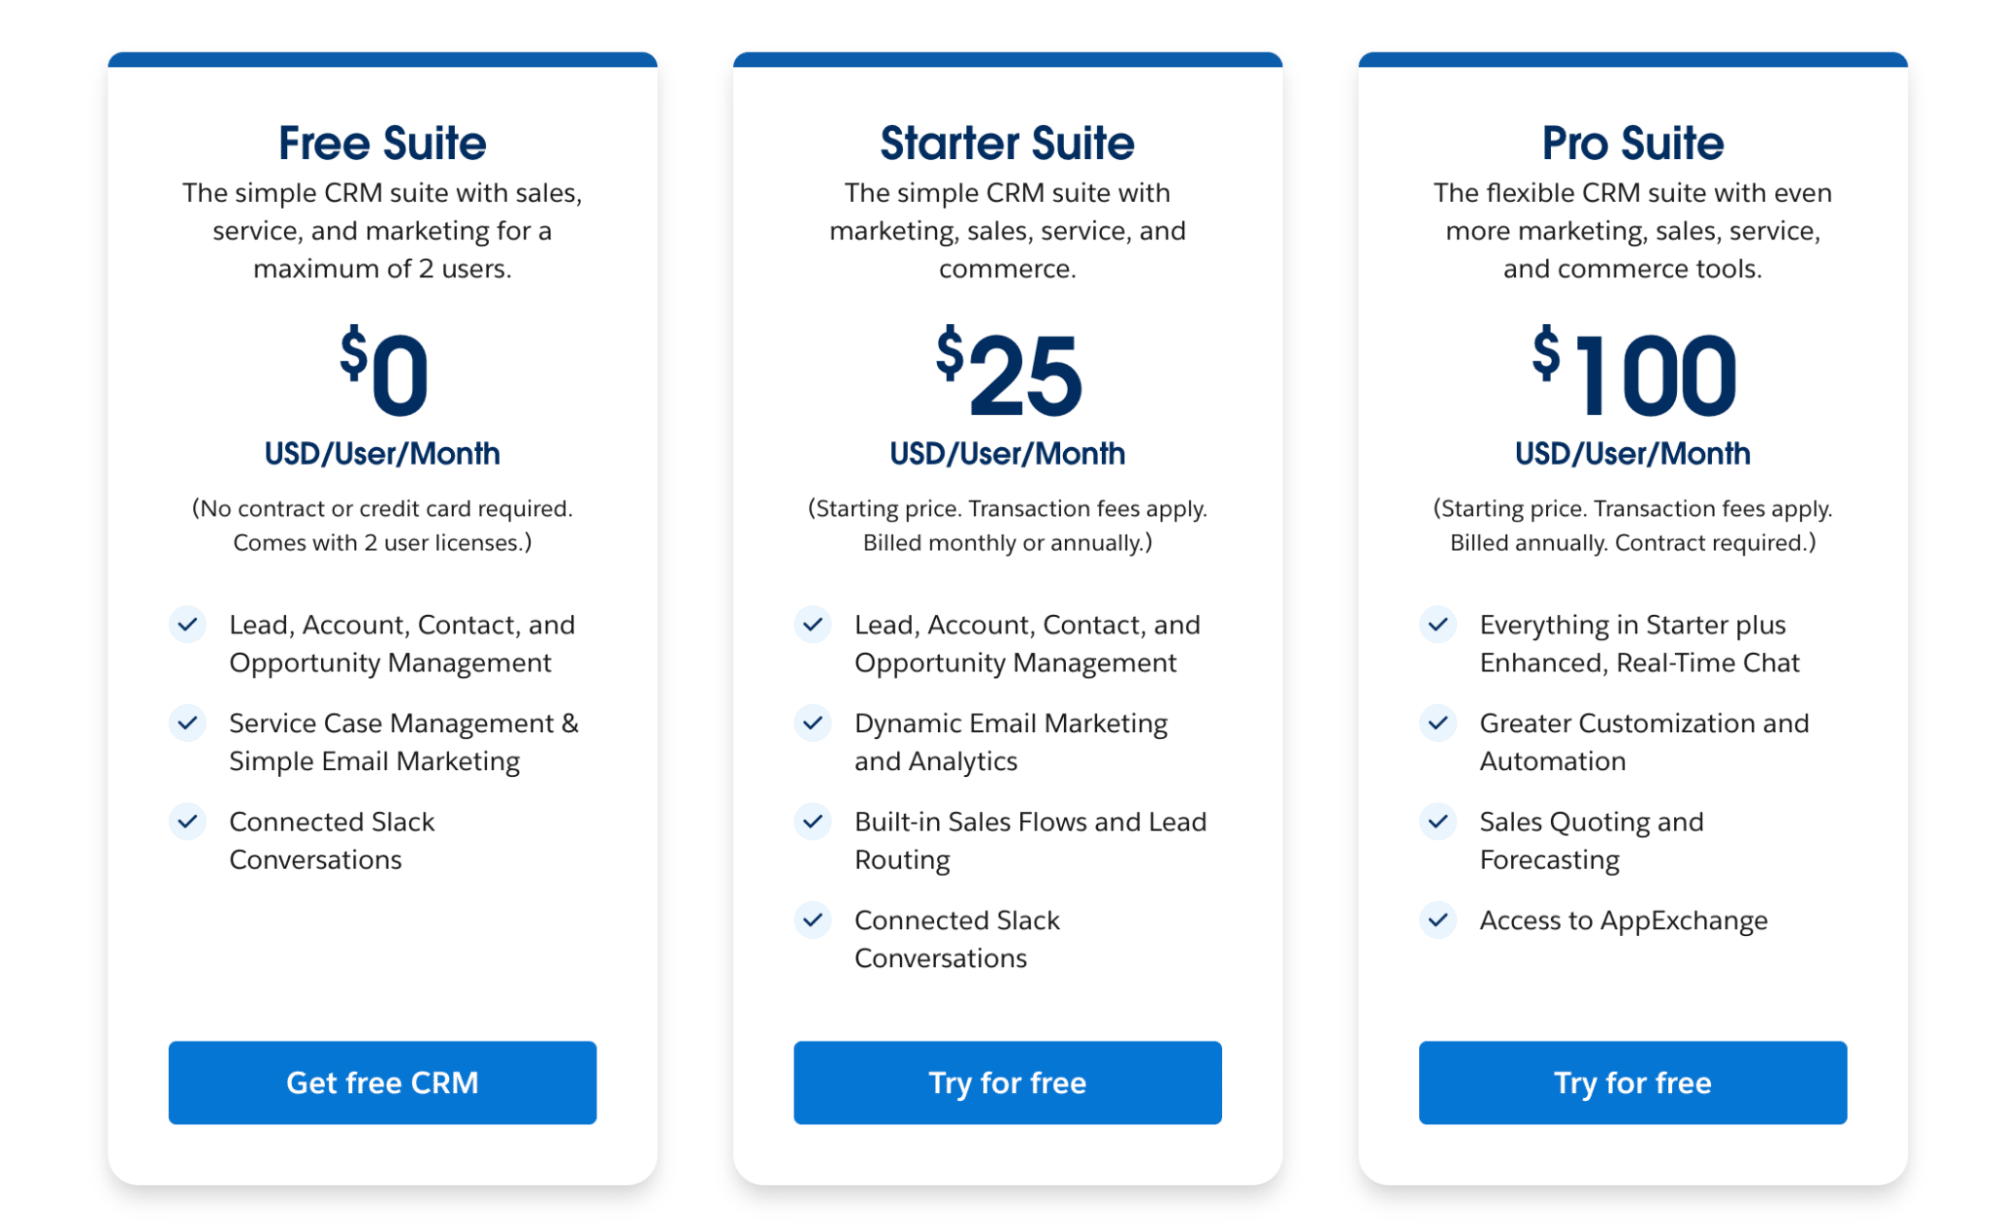The width and height of the screenshot is (1999, 1228).
Task: Click the checkmark beside Dynamic Email Marketing and Analytics
Action: 813,723
